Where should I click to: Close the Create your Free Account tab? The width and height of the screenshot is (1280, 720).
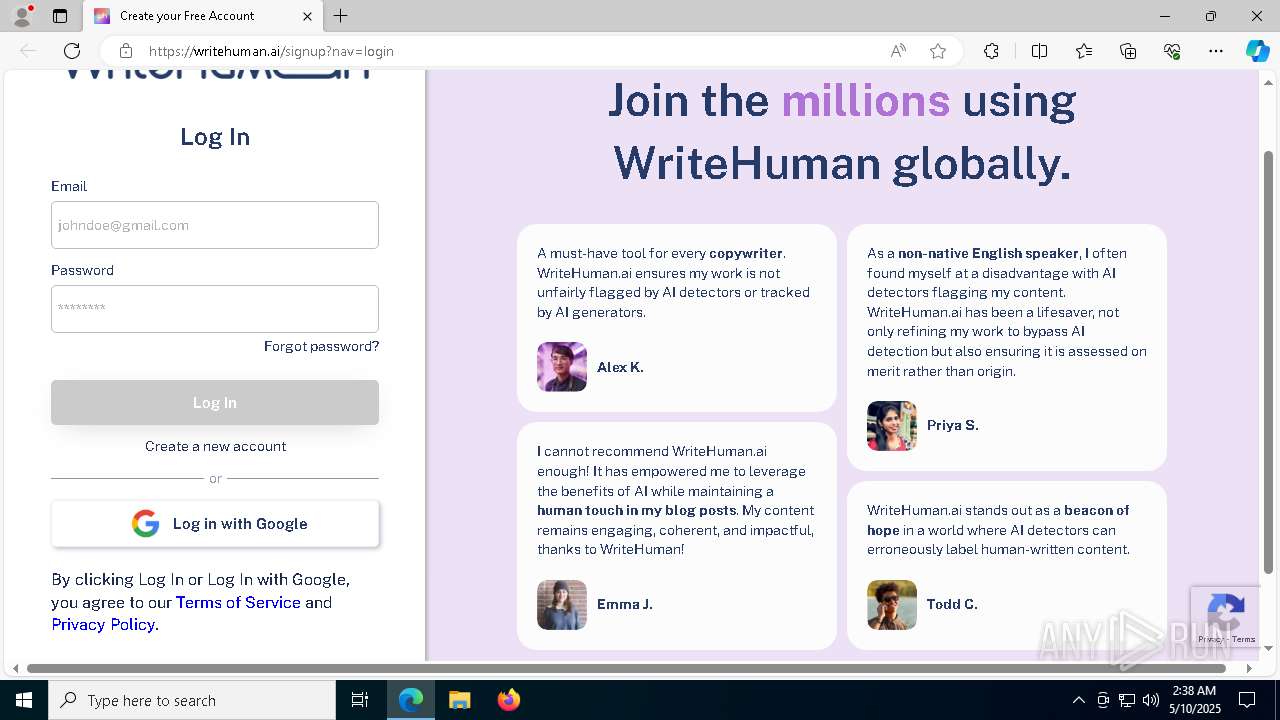[308, 16]
